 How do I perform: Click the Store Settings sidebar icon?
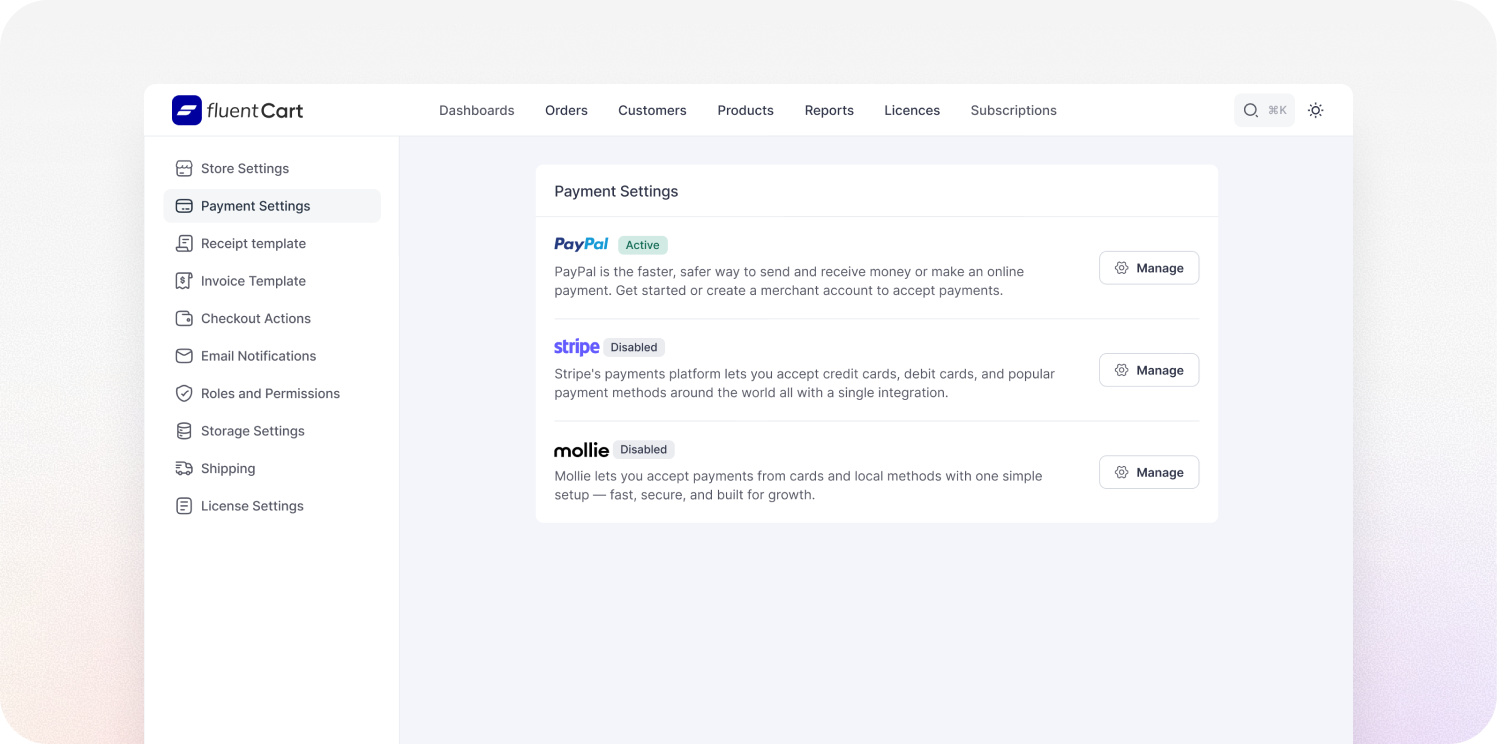click(184, 169)
